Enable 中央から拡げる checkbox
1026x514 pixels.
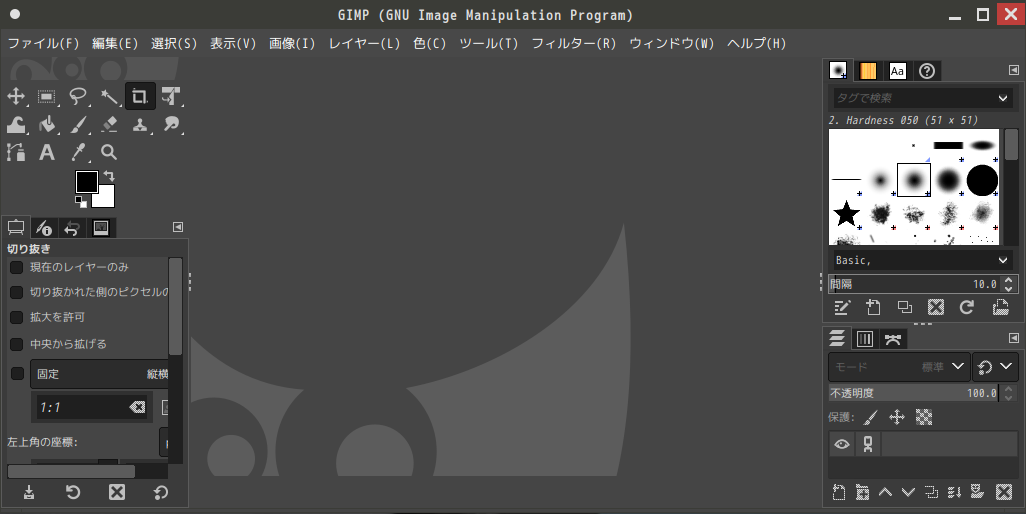click(16, 344)
